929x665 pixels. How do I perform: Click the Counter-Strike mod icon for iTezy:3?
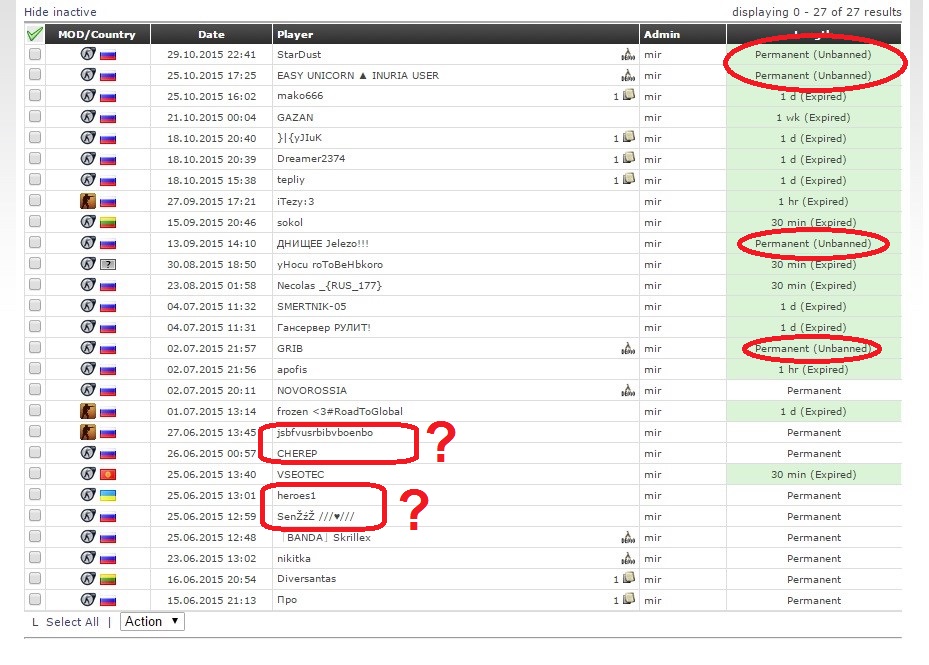(88, 201)
